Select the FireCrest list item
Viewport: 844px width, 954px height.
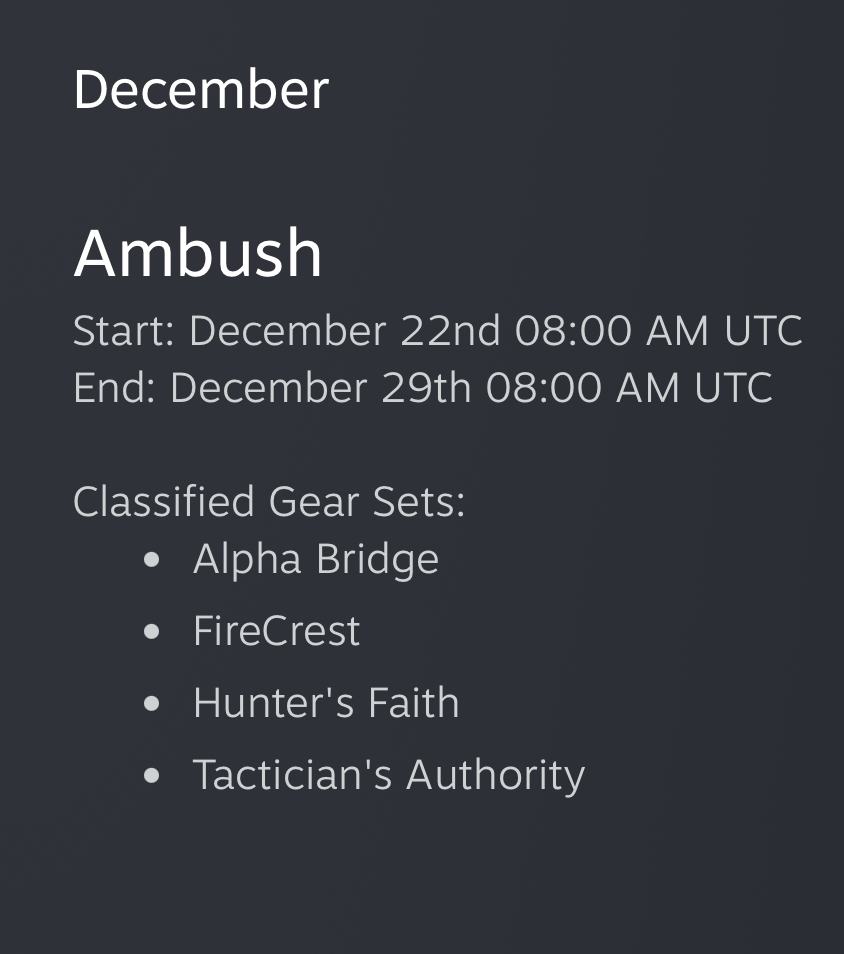click(276, 631)
